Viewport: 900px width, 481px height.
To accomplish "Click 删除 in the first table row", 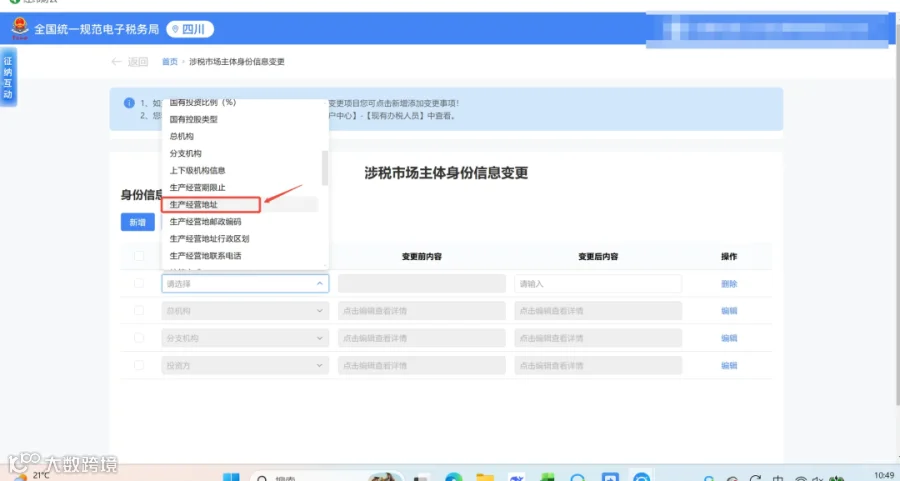I will click(729, 284).
